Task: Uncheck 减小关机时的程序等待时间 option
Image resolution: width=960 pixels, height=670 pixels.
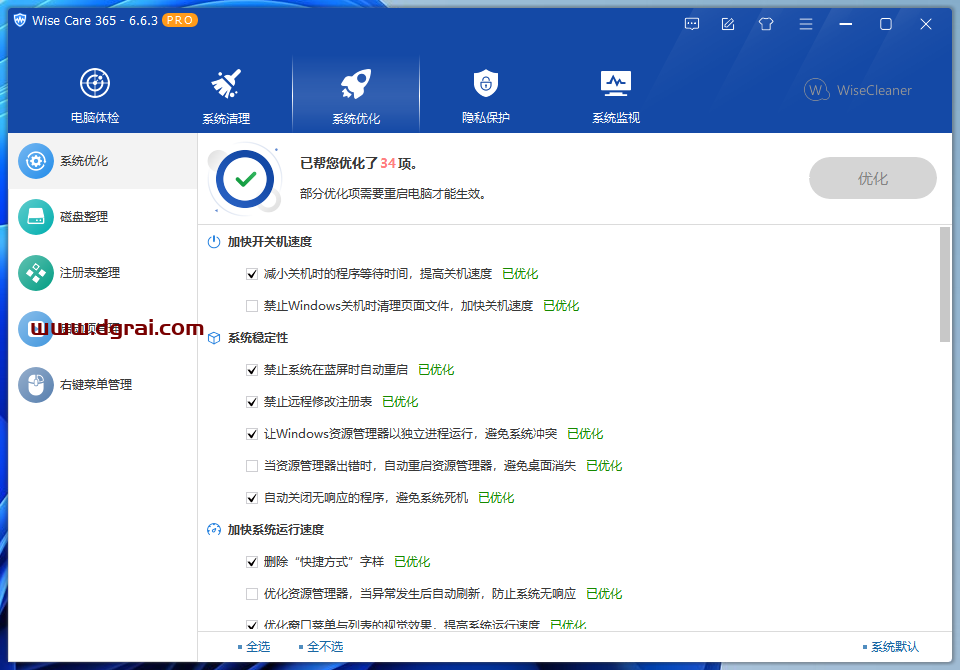Action: (x=252, y=274)
